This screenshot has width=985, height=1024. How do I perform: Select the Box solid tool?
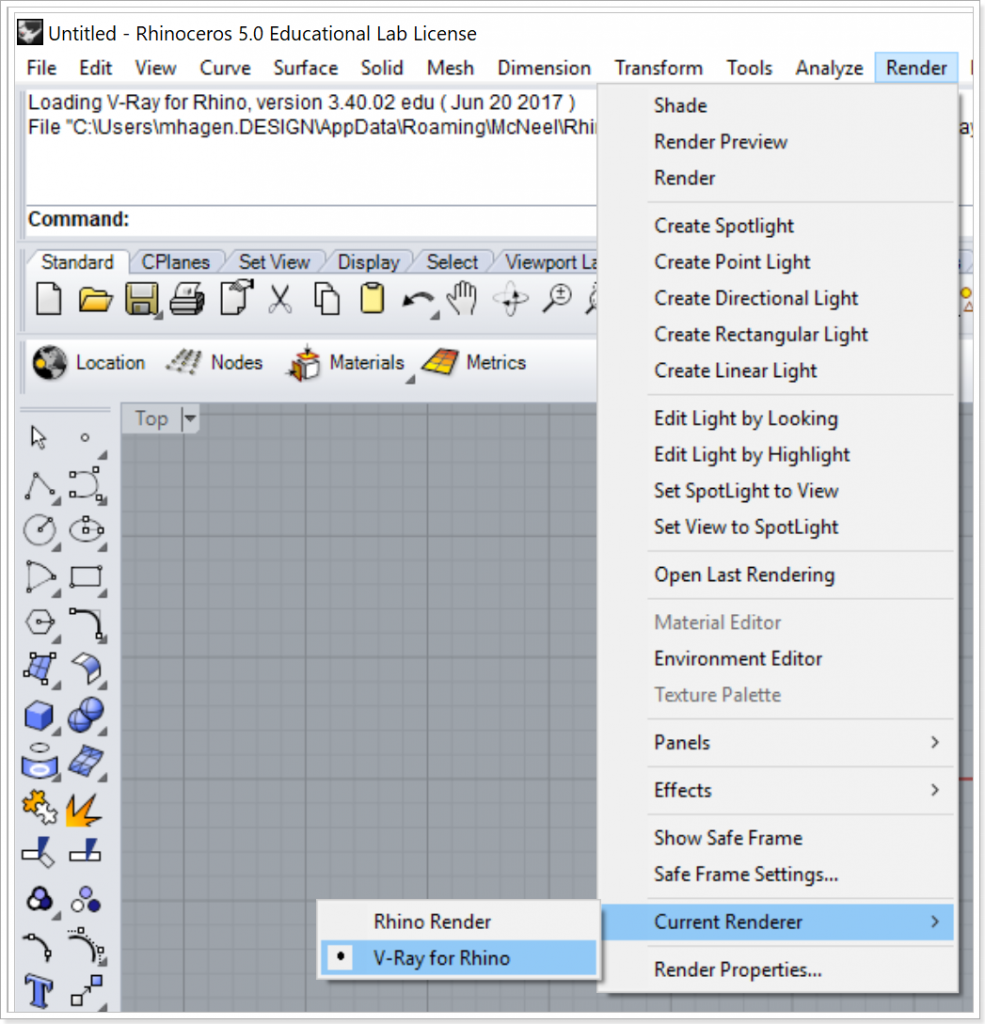[x=39, y=715]
